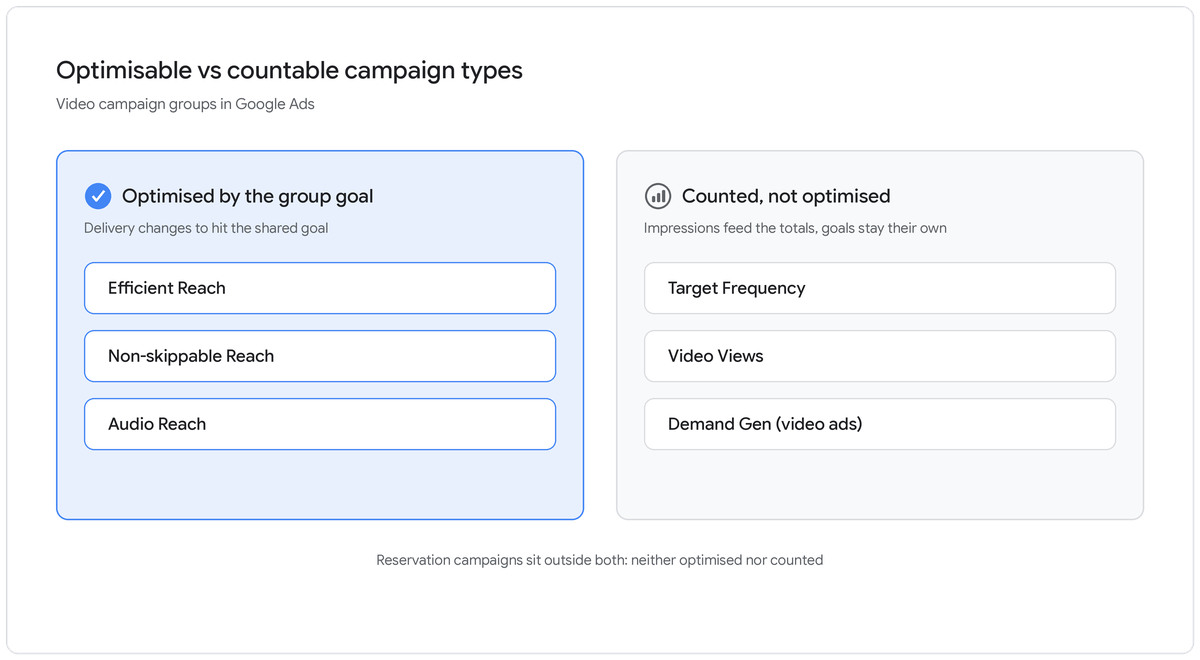Click the heading 'Optimised by the group goal'

tap(247, 196)
